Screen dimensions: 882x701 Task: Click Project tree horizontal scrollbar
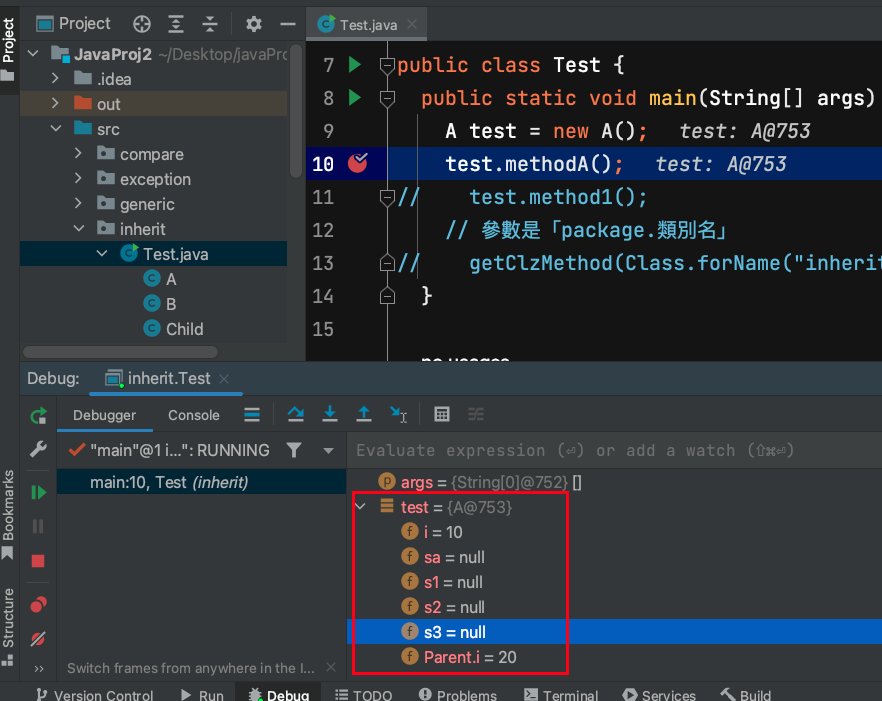(120, 352)
